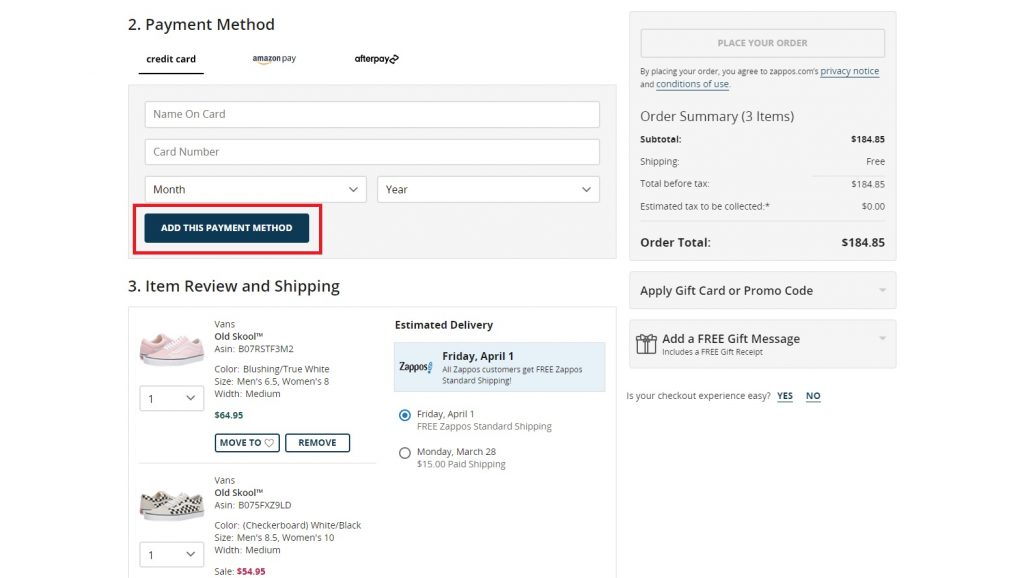Image resolution: width=1024 pixels, height=578 pixels.
Task: Open the expiration Month dropdown
Action: (257, 189)
